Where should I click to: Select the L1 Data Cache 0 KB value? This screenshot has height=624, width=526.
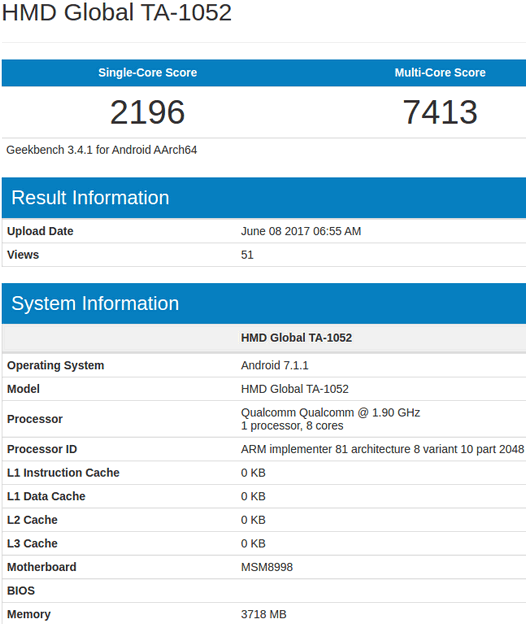coord(253,496)
